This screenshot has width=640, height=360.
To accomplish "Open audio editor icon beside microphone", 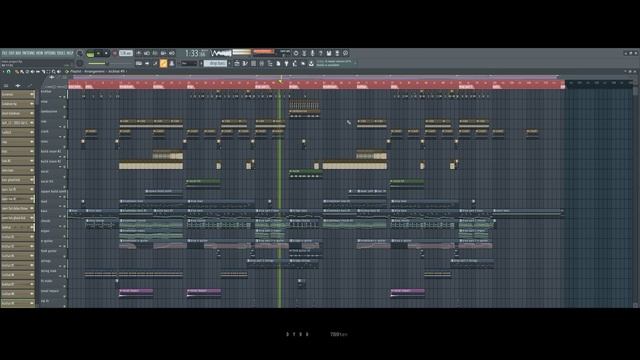I will (x=304, y=53).
